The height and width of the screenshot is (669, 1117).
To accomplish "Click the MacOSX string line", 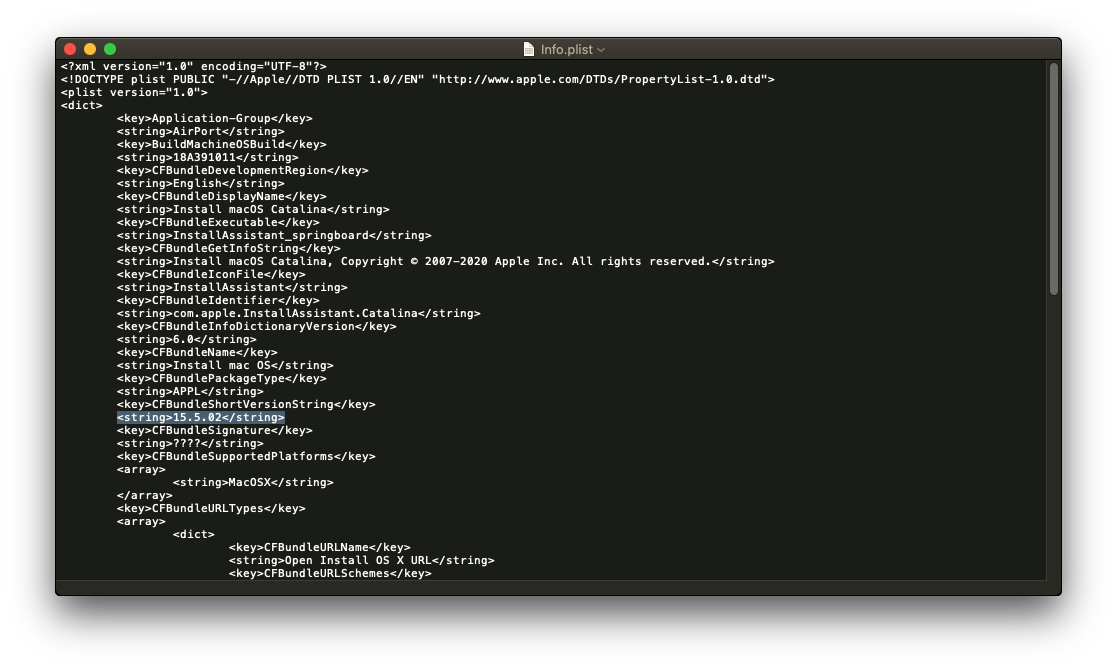I will [253, 482].
